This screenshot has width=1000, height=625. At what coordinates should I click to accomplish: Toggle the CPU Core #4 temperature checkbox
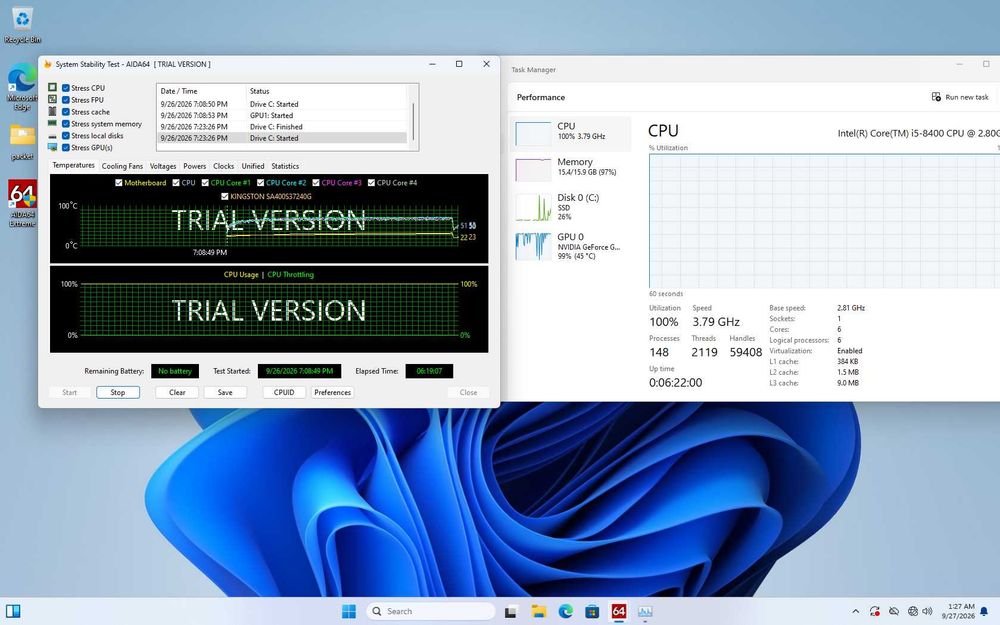[371, 182]
